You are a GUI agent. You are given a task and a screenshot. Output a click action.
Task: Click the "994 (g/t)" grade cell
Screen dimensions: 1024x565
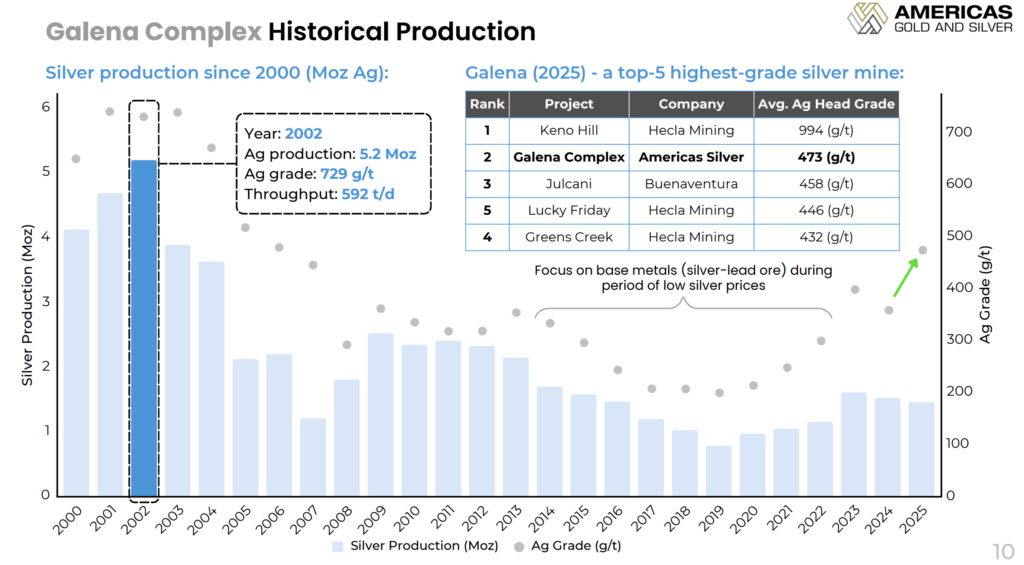(826, 131)
